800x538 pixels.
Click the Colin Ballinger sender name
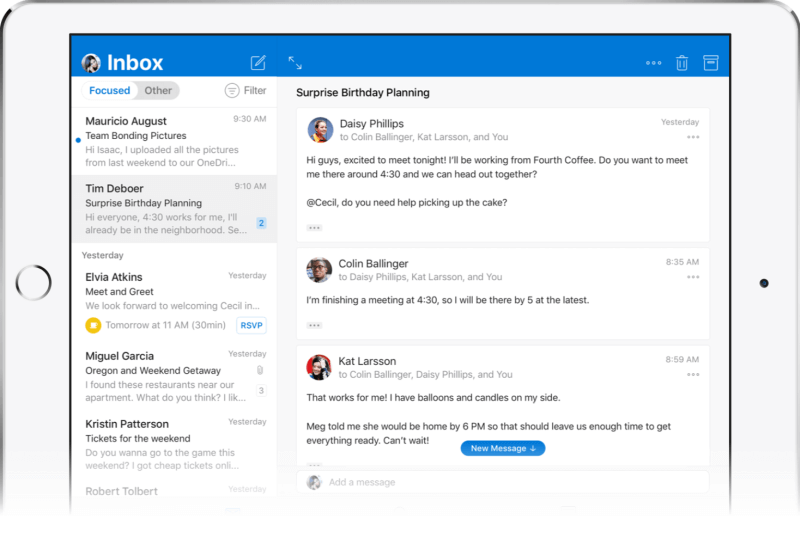click(373, 263)
